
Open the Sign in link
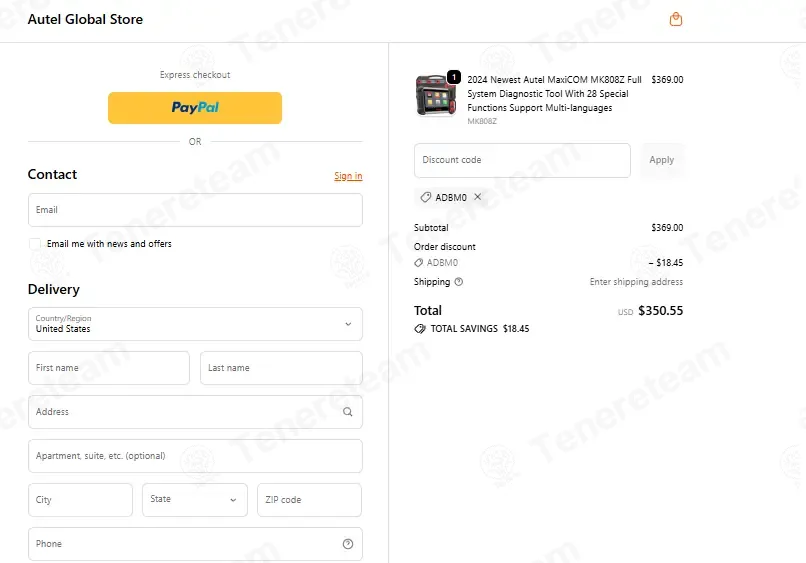pos(348,176)
